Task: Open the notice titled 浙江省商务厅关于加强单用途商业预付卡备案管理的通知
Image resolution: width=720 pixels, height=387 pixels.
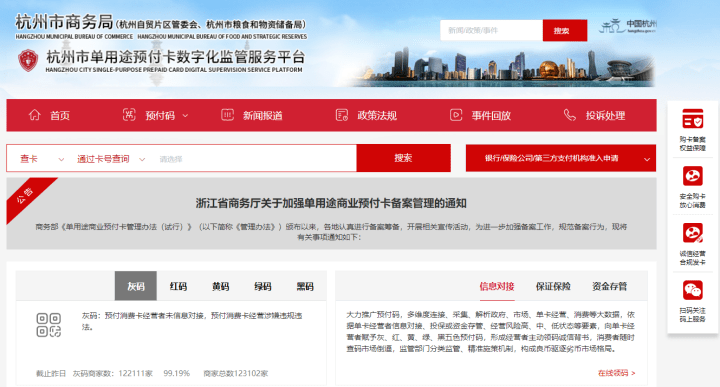Action: [x=331, y=203]
